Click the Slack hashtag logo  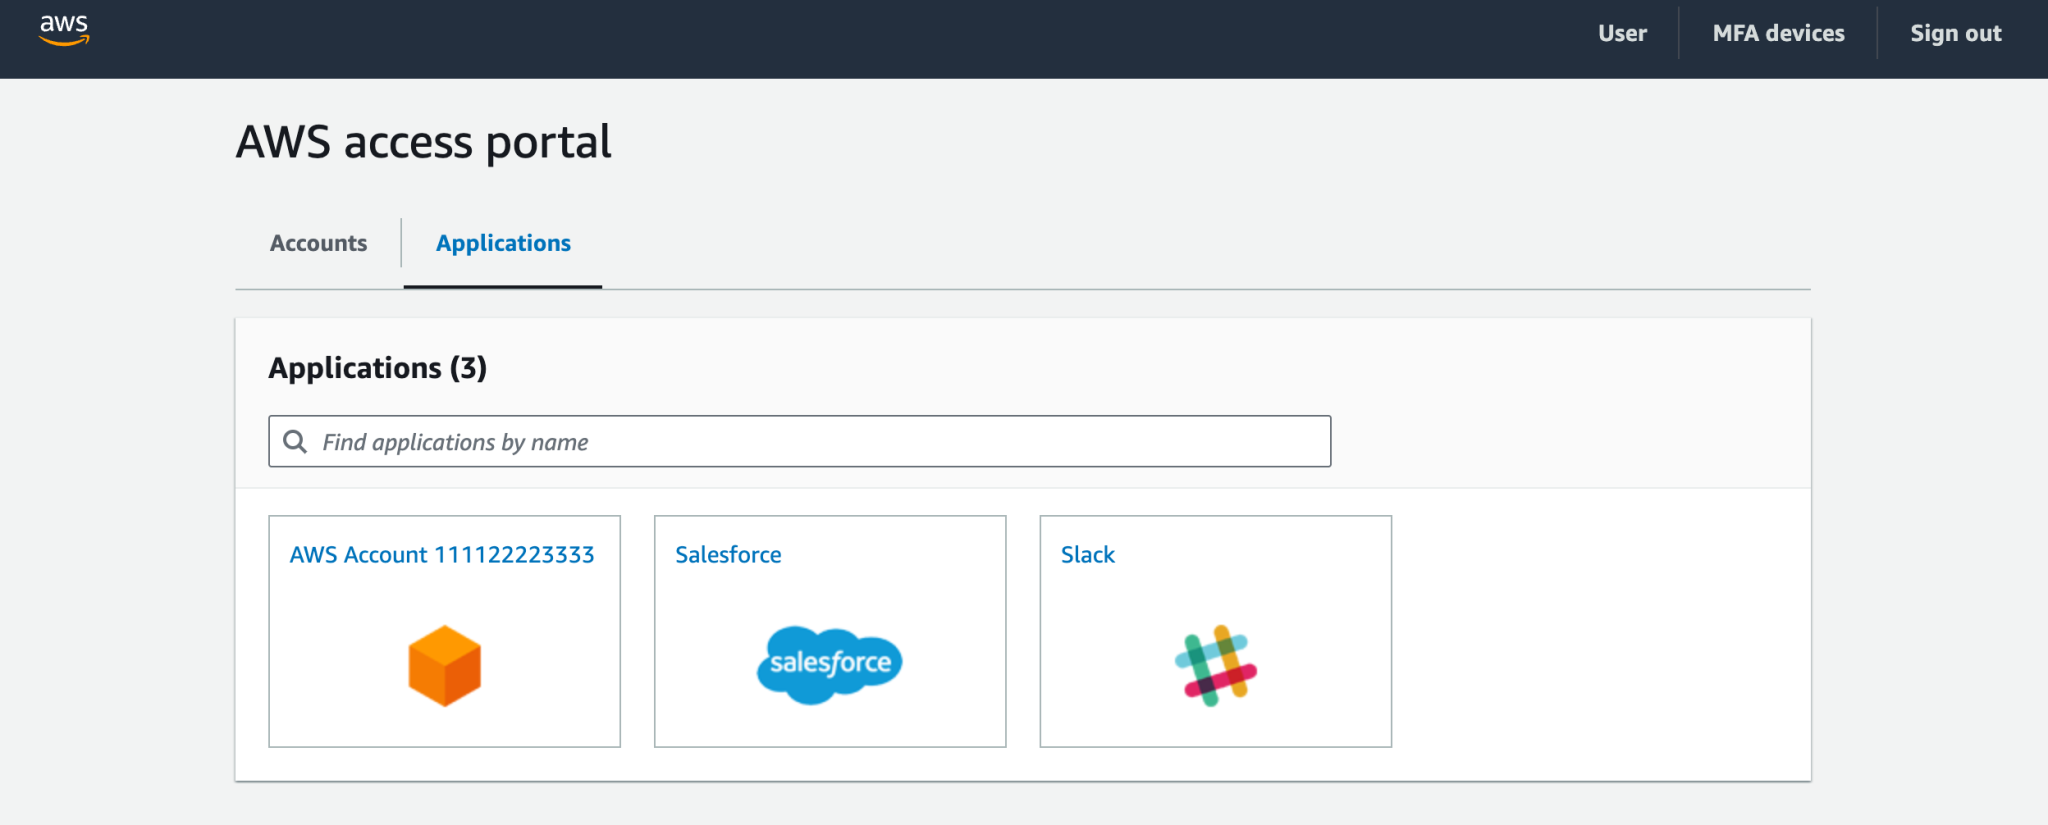coord(1215,666)
